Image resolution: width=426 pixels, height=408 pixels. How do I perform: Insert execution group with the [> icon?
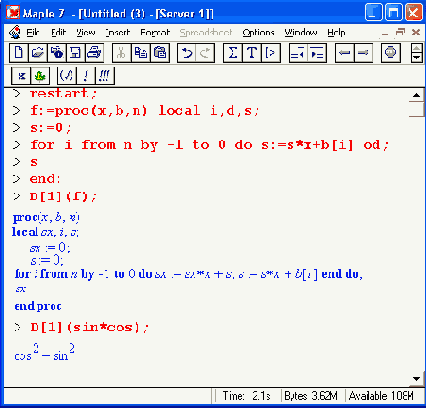[271, 53]
